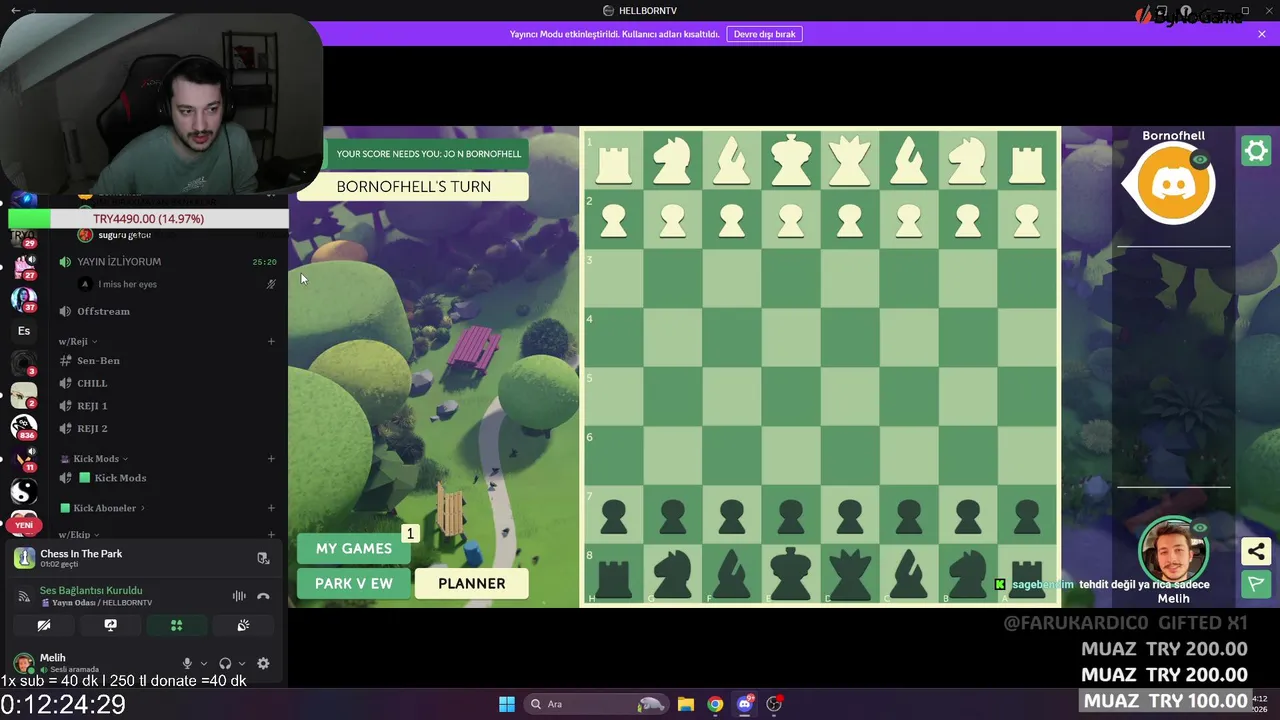This screenshot has height=720, width=1280.
Task: Add a channel to Kick Mods category
Action: point(271,458)
